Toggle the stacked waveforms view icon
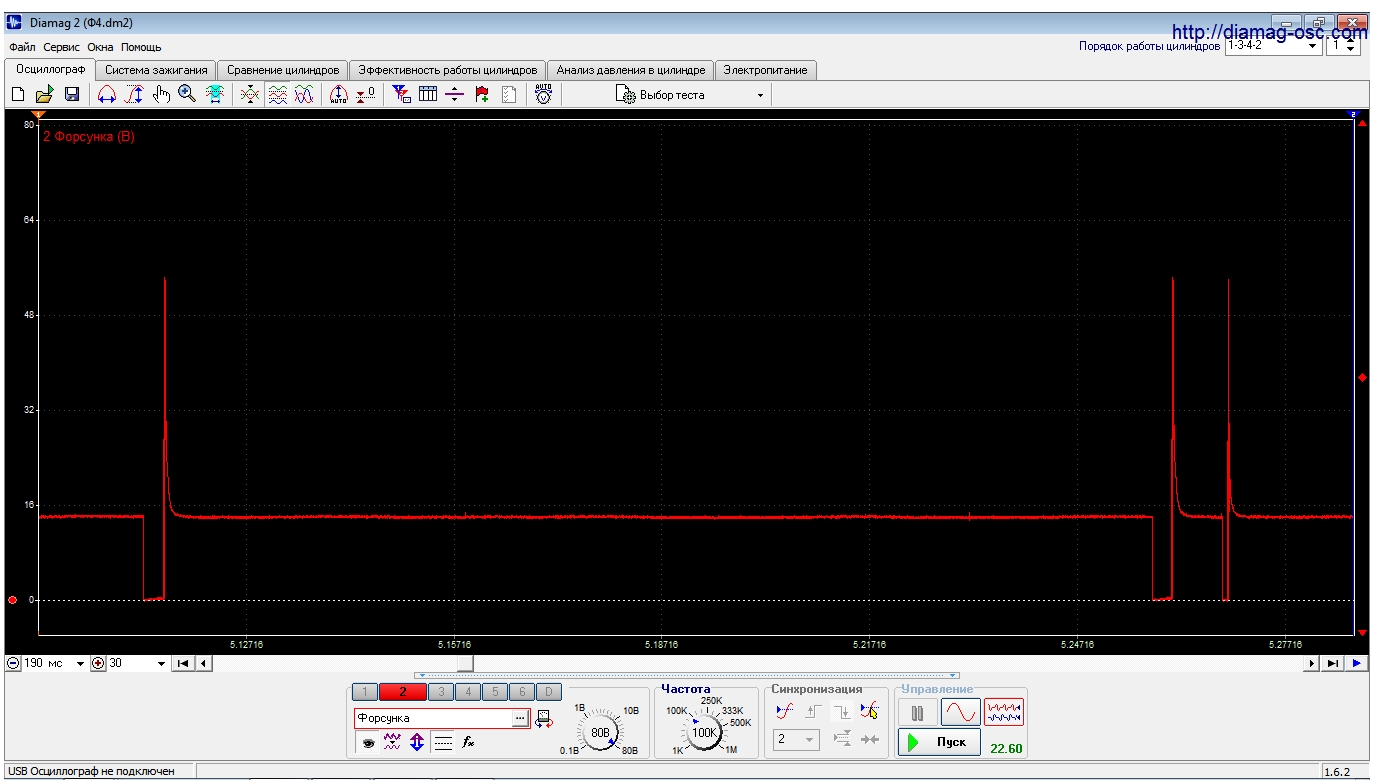This screenshot has height=784, width=1382. click(x=278, y=95)
